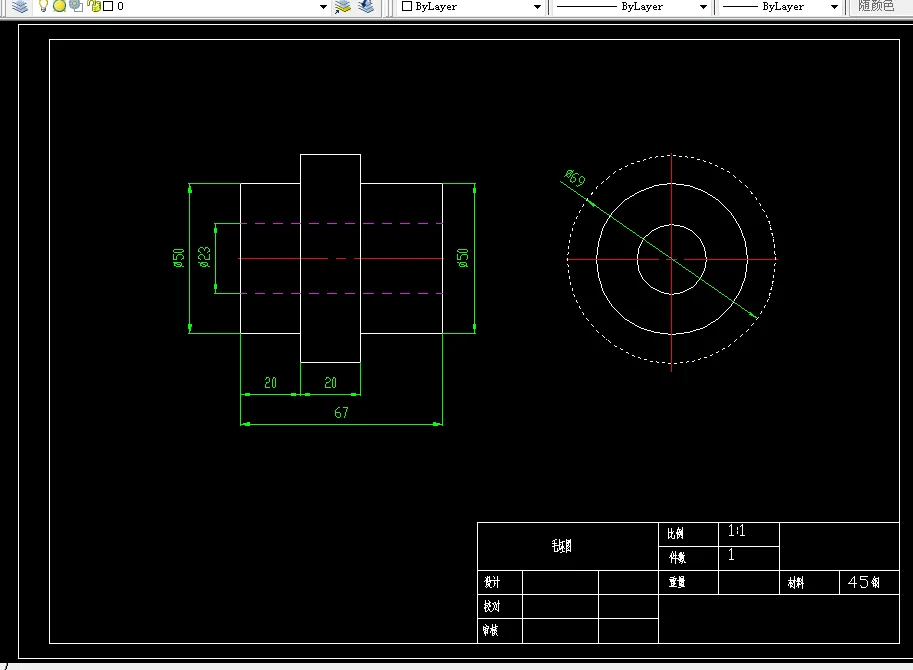Click the layer 0 color swatch
913x670 pixels.
pos(108,6)
